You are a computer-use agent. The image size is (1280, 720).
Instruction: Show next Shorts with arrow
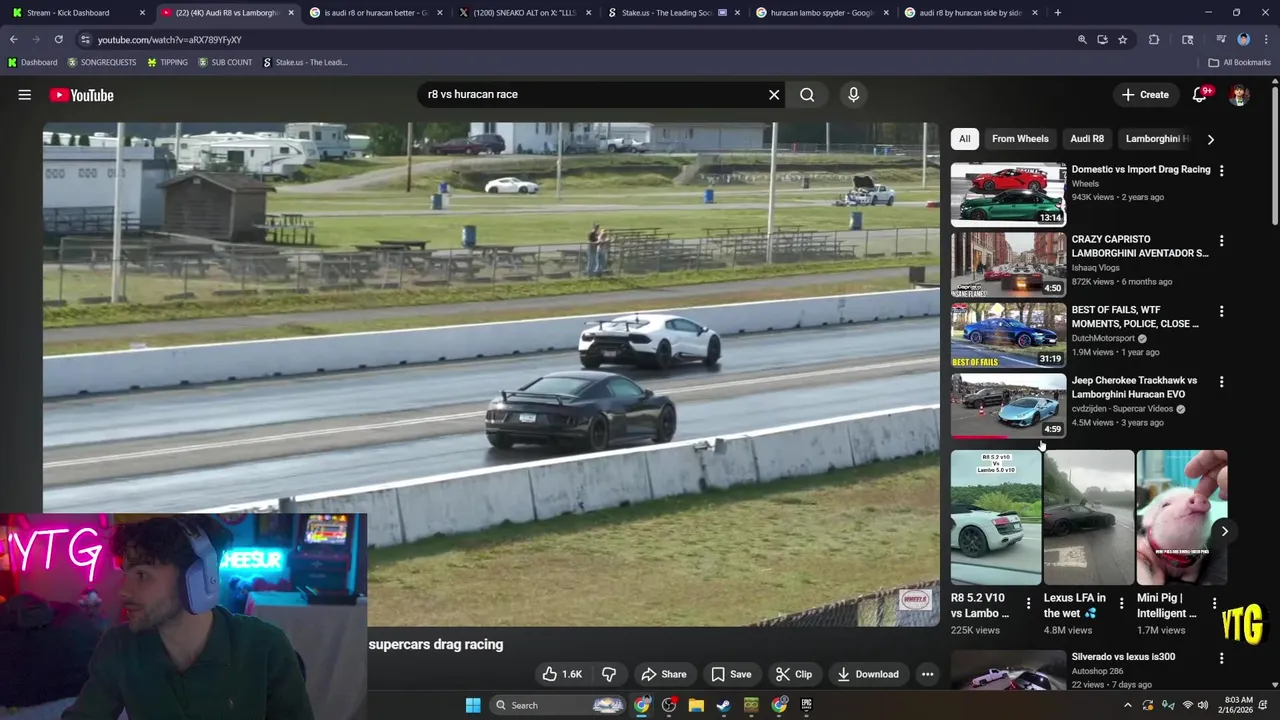coord(1224,531)
